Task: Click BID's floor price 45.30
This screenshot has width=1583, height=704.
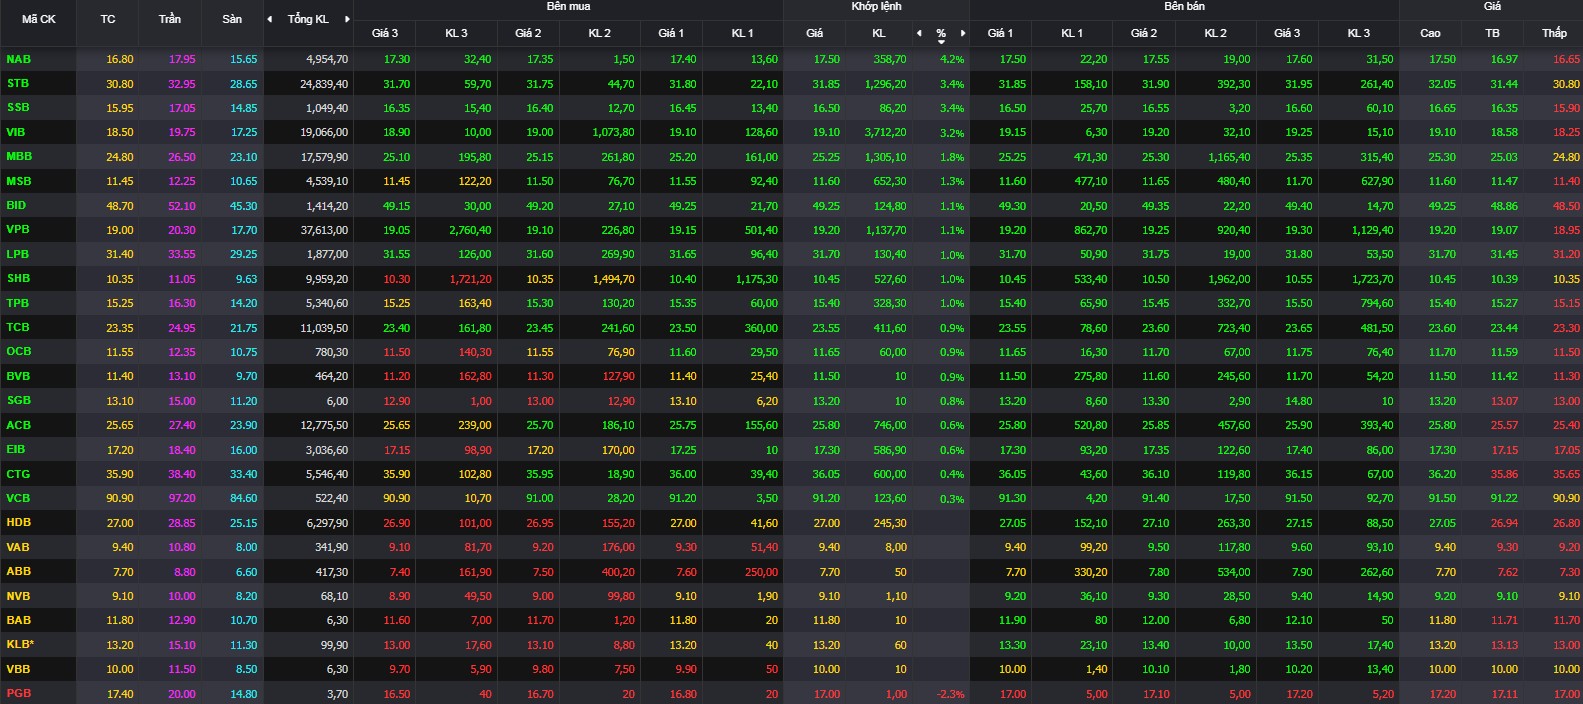Action: [x=244, y=206]
